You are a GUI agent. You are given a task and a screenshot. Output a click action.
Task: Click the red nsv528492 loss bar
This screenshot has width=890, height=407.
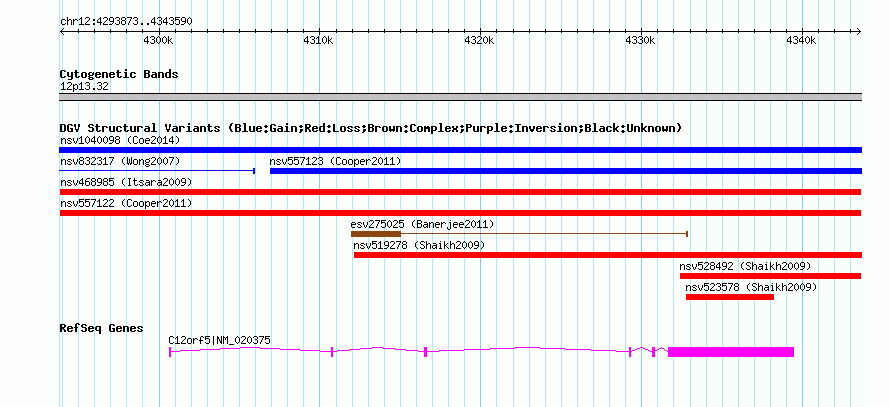[x=770, y=276]
